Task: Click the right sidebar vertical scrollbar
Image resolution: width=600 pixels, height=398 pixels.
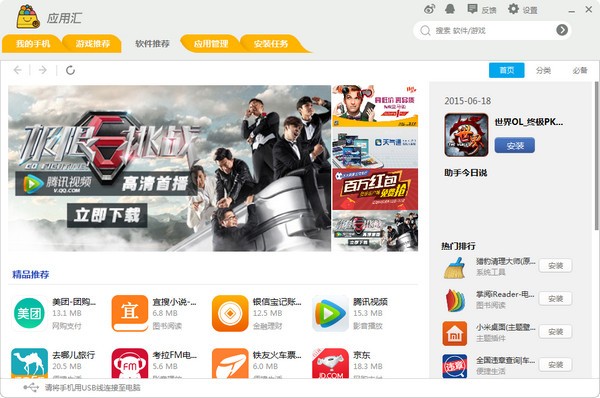Action: click(x=596, y=155)
